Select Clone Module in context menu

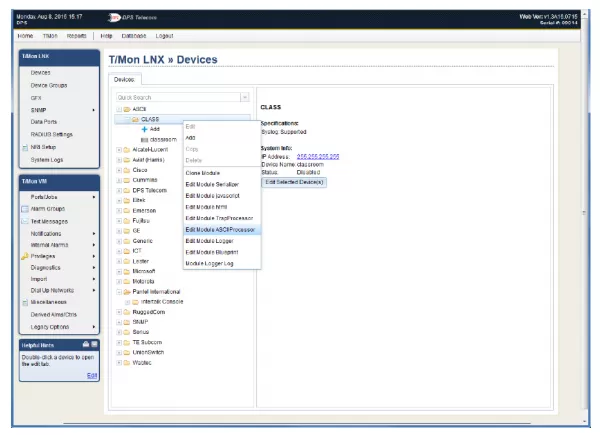[205, 173]
